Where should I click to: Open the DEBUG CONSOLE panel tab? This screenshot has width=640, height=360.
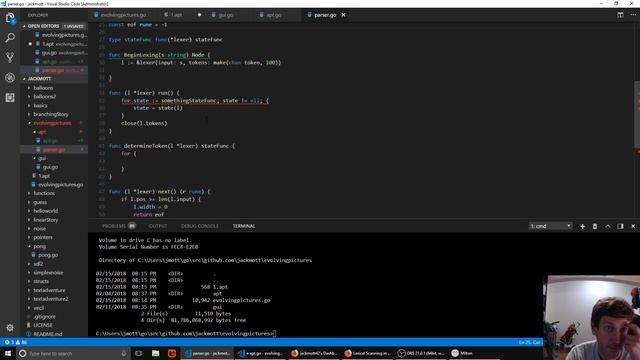[x=200, y=226]
